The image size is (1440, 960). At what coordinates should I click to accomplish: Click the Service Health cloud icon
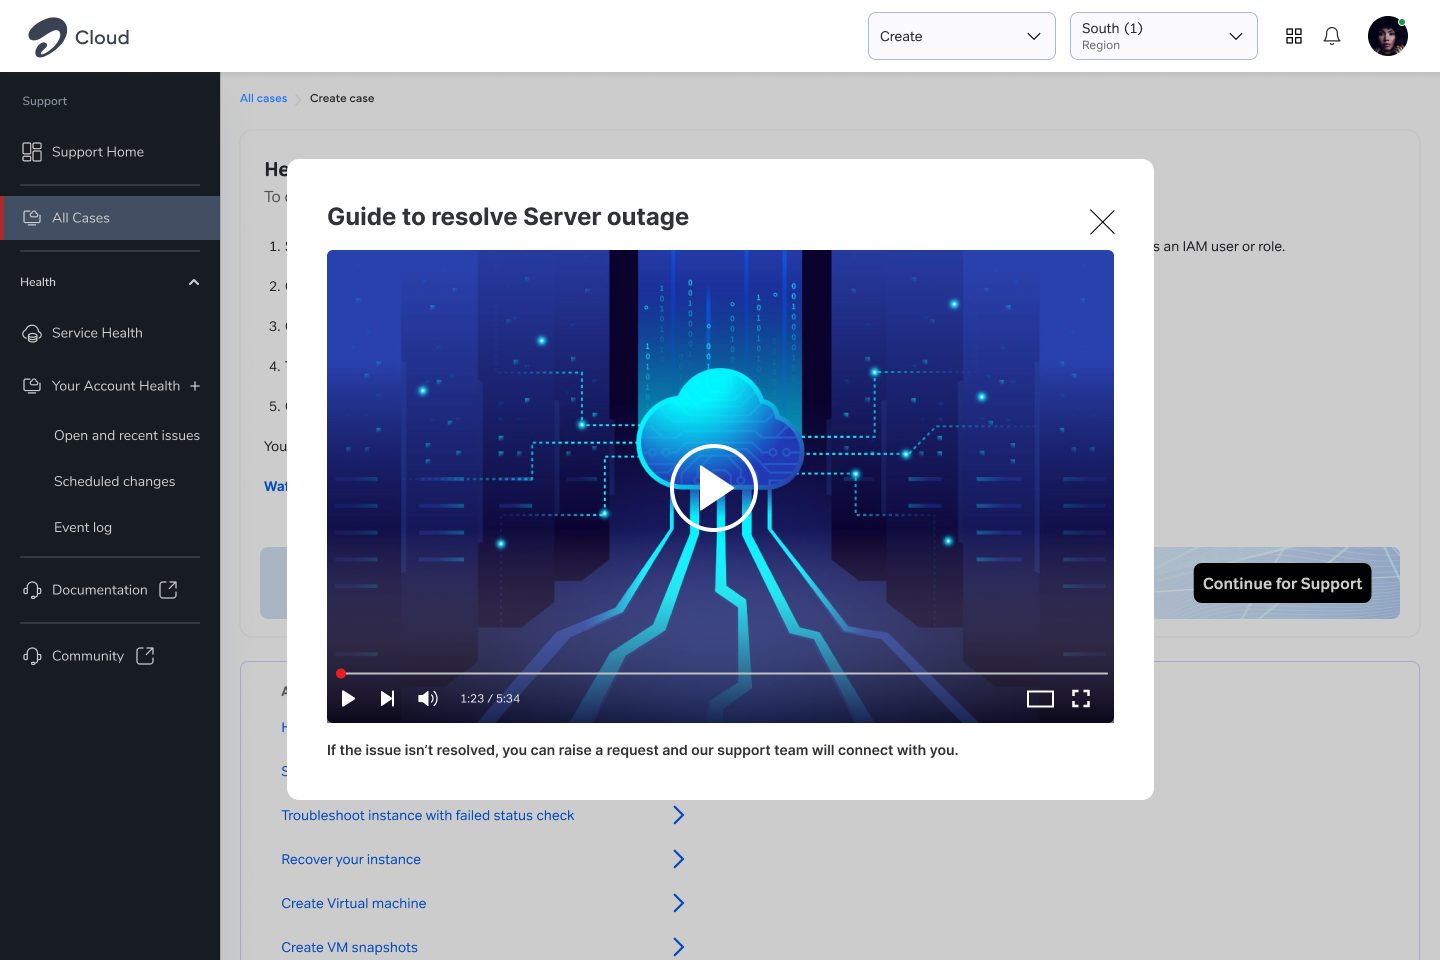pos(32,333)
